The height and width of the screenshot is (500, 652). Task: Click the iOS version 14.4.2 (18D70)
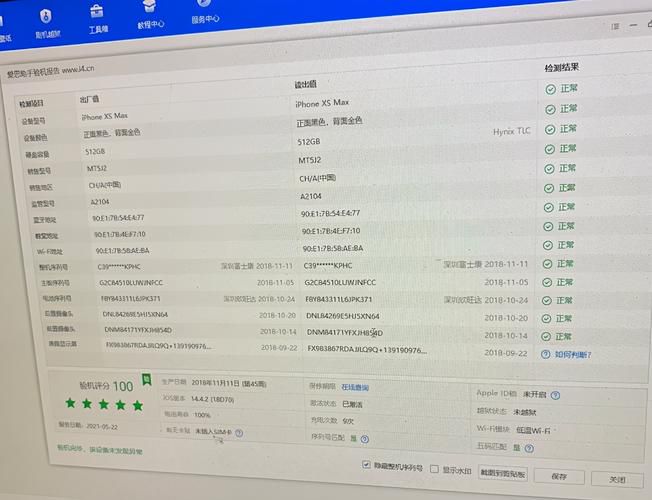(x=212, y=399)
